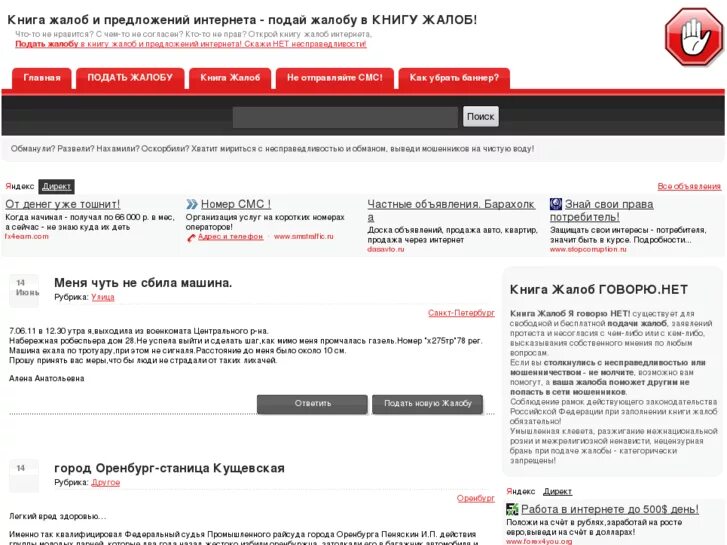
Task: Open the Работа в интернете до 500$ ad
Action: tap(610, 509)
